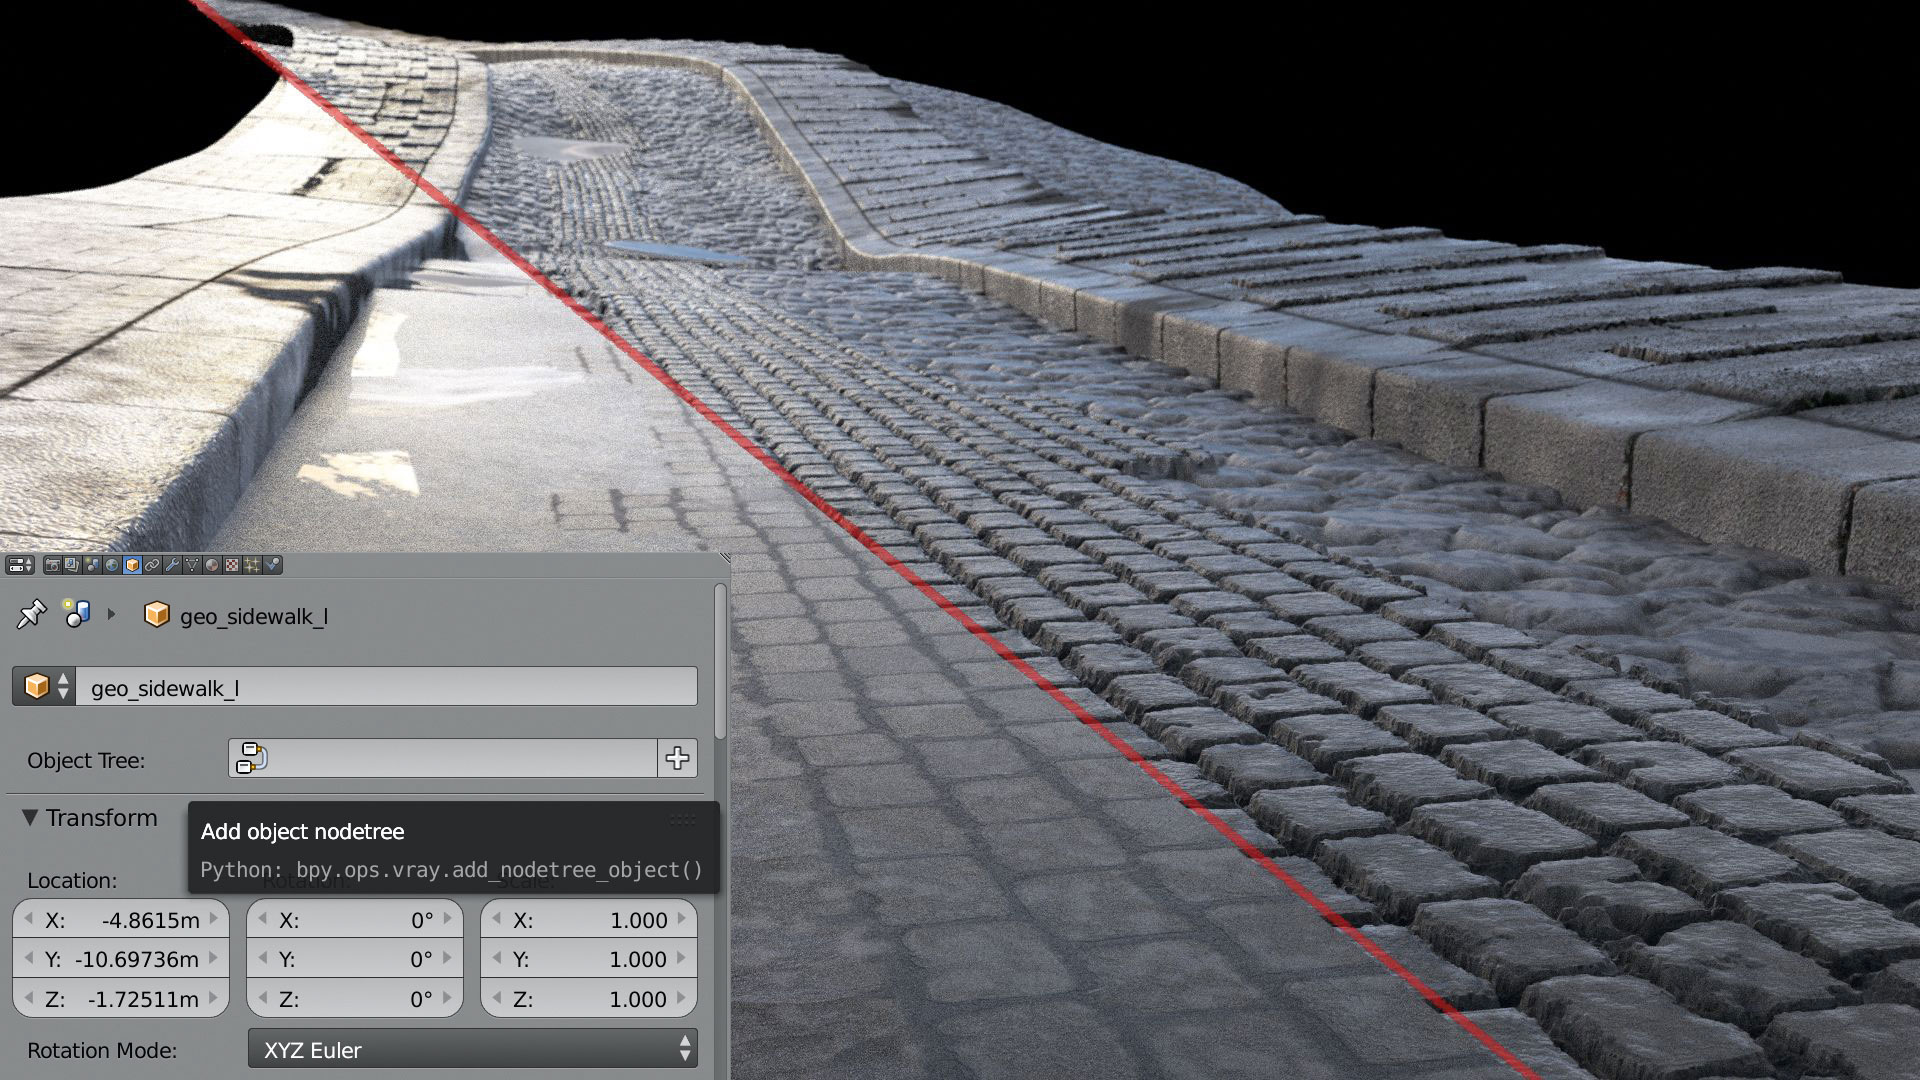Open the Particles tab (sparkles icon)
Viewport: 1920px width, 1080px height.
pyautogui.click(x=252, y=565)
